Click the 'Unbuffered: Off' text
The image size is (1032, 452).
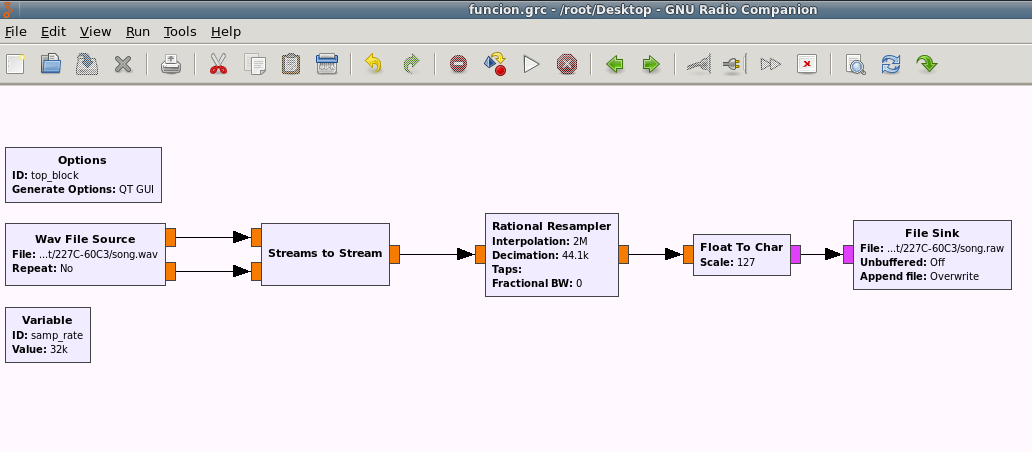pos(902,262)
